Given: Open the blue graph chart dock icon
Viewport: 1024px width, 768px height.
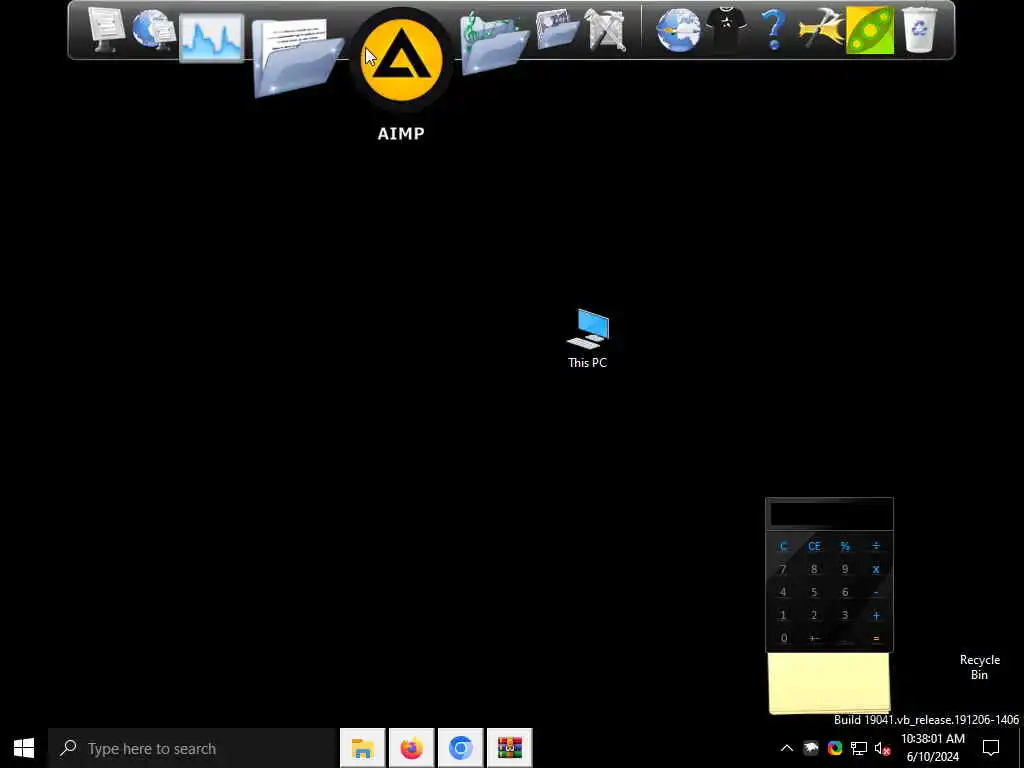Looking at the screenshot, I should pos(212,38).
